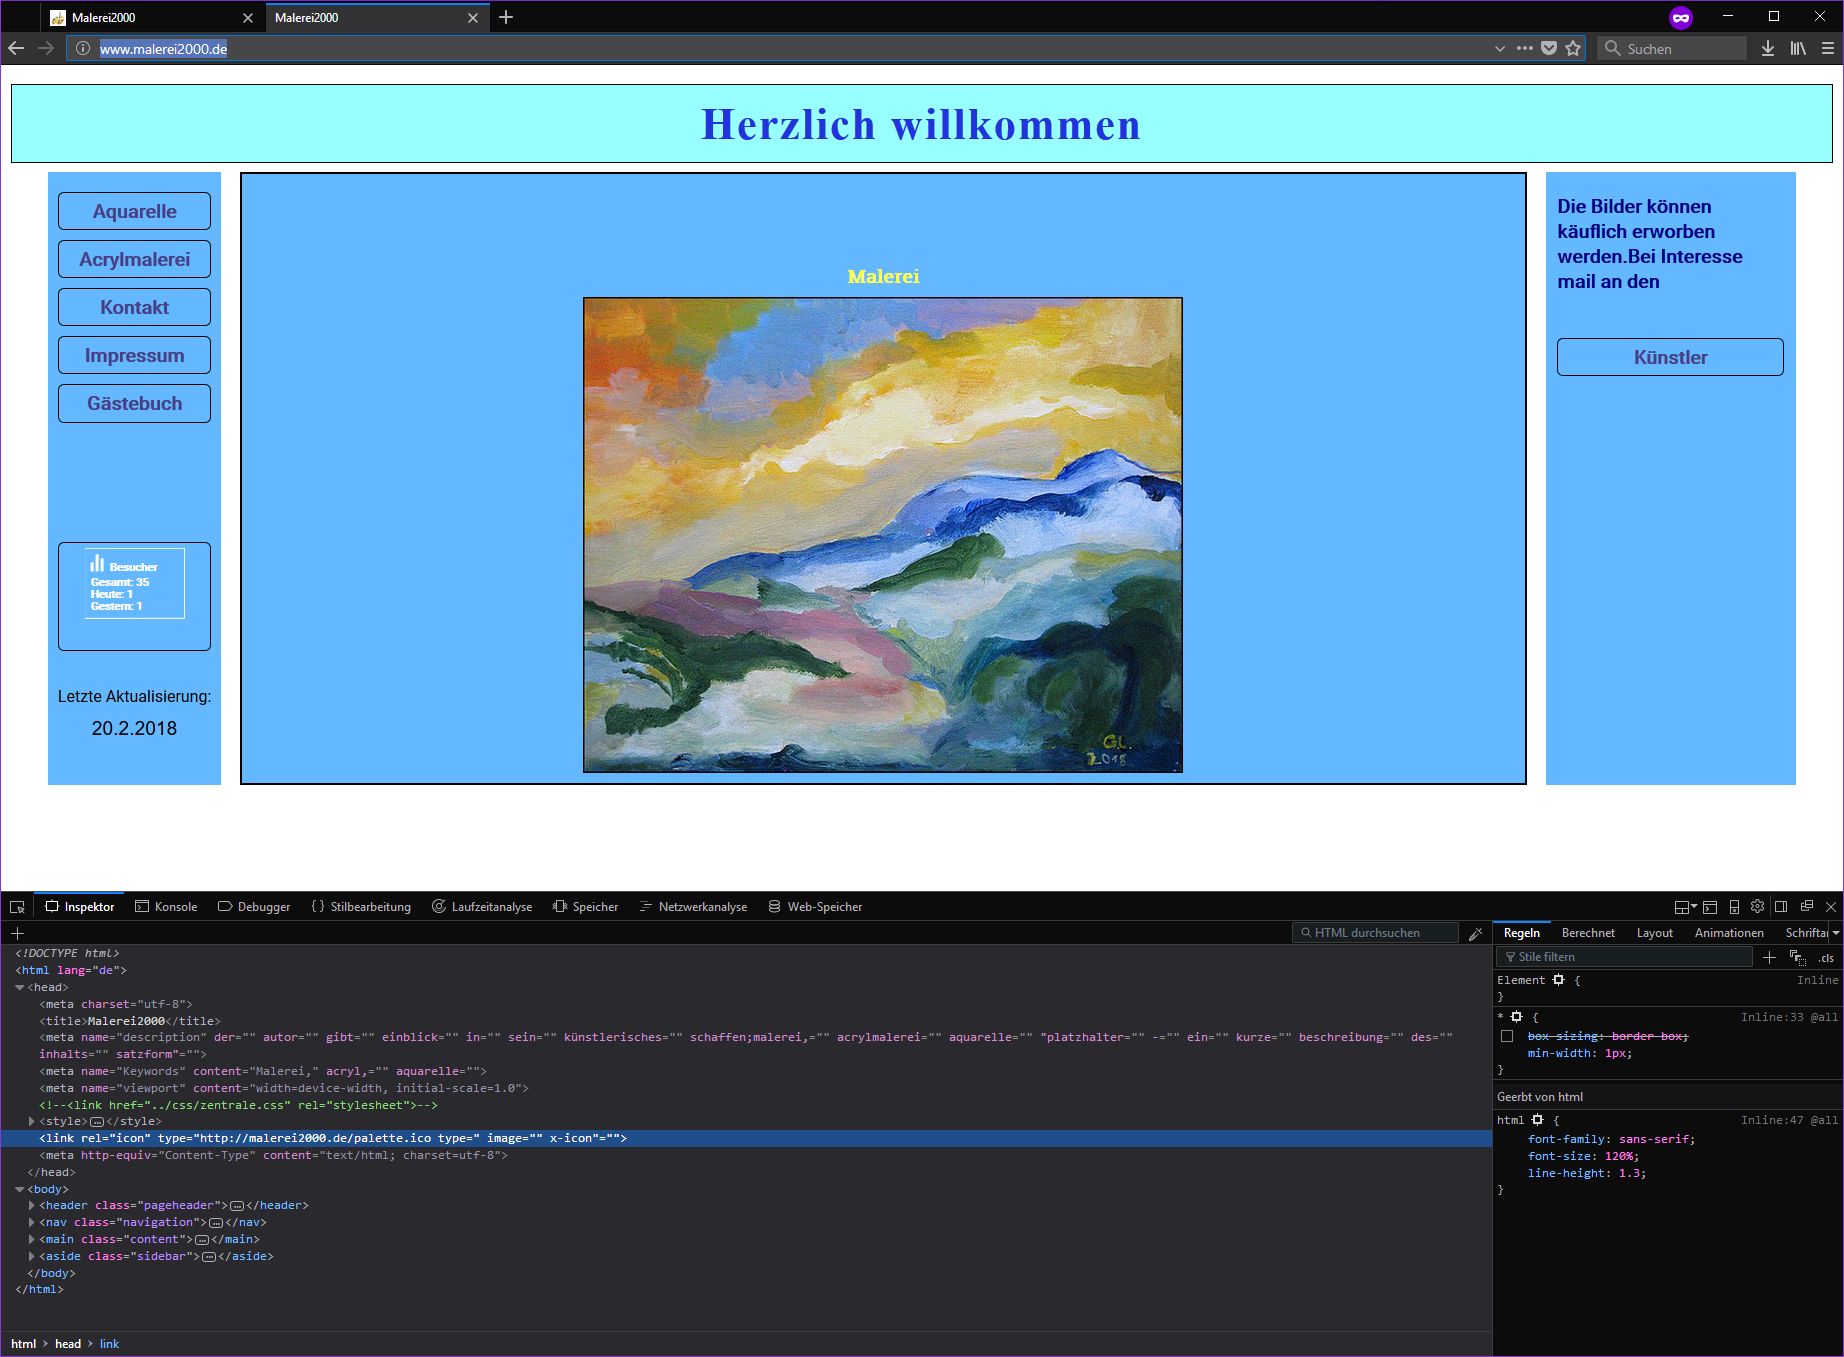Show the hidden sidebar tabs dropdown

[x=1836, y=933]
